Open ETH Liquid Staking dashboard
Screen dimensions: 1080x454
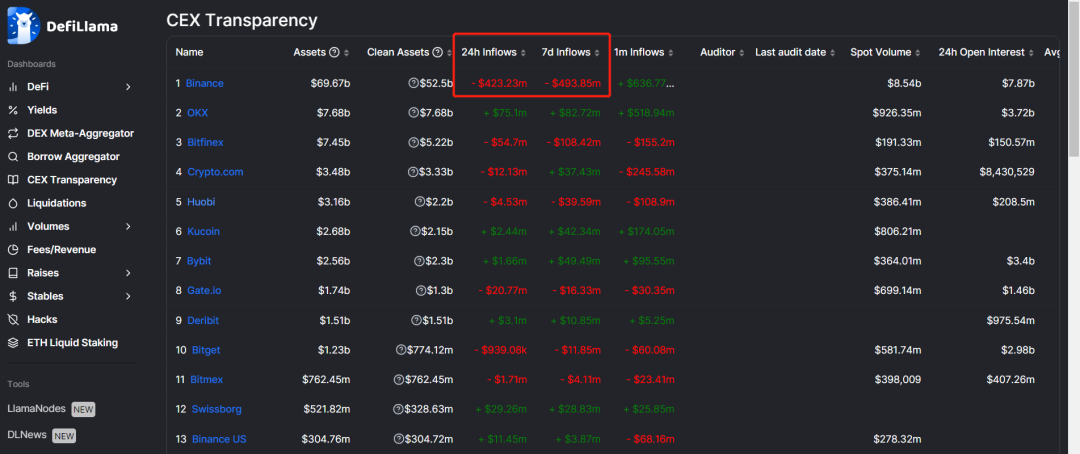pos(72,342)
